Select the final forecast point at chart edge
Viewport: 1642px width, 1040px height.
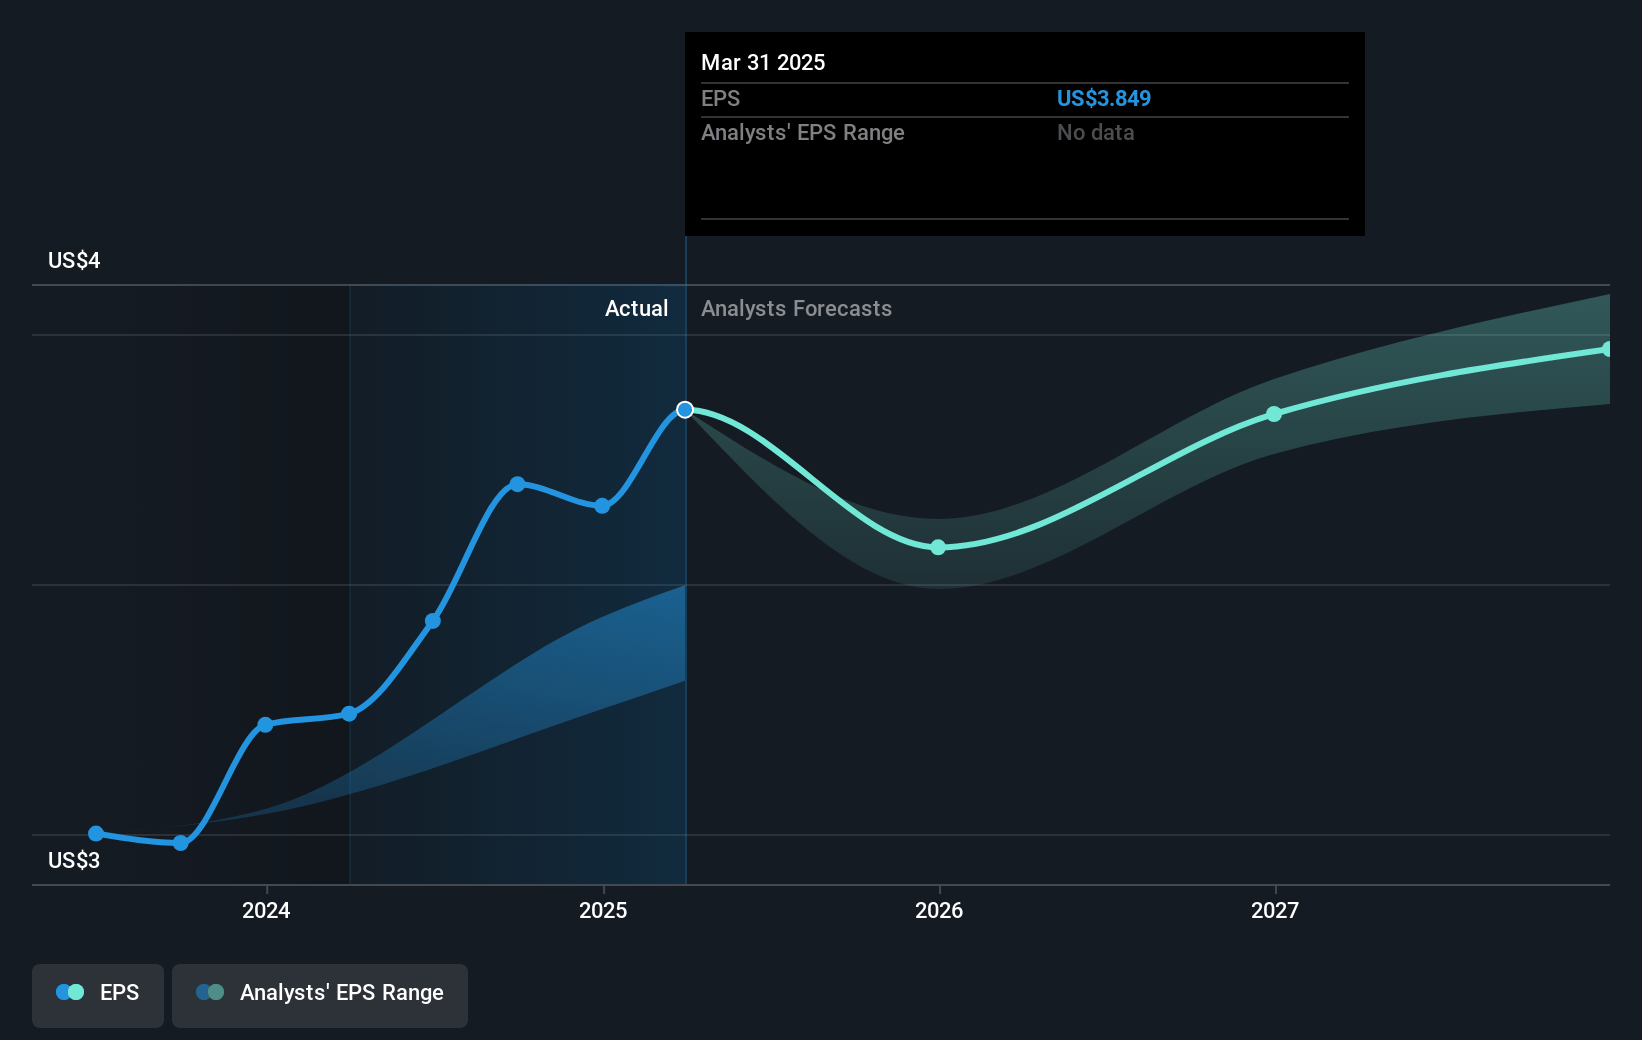coord(1607,349)
